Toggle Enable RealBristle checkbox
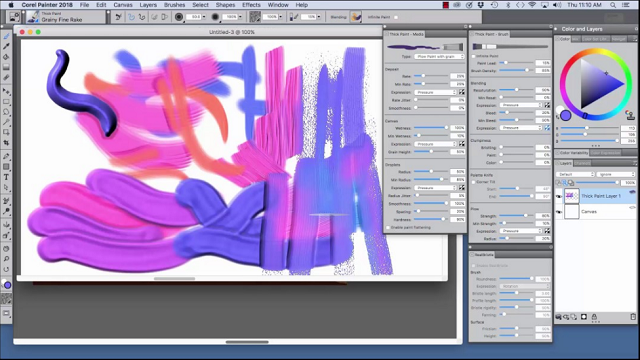Screen dimensions: 640x360 click(x=474, y=265)
